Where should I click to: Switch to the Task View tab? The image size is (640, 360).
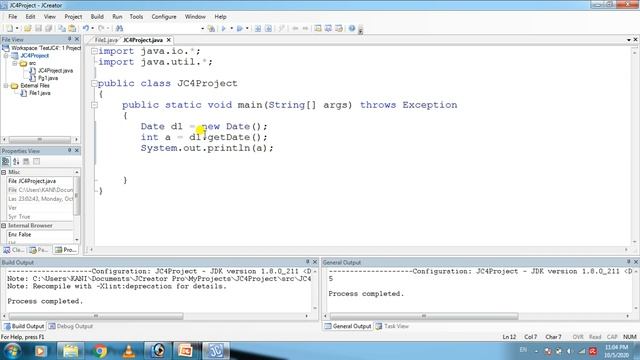click(x=392, y=326)
